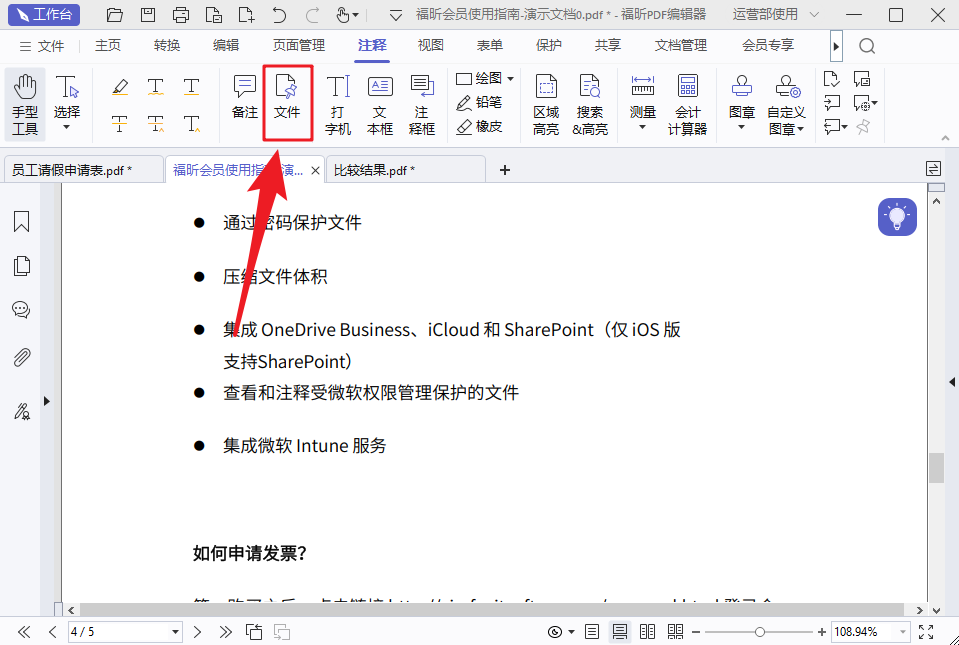This screenshot has height=645, width=959.
Task: Click the 工作台 workspace button
Action: pyautogui.click(x=43, y=14)
